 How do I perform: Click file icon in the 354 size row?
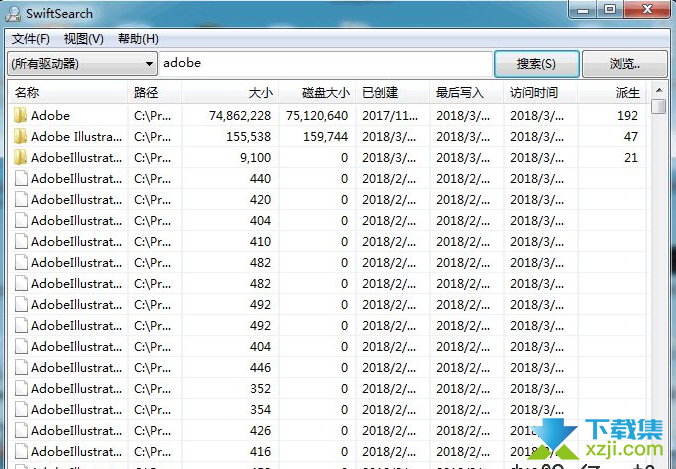click(x=21, y=410)
